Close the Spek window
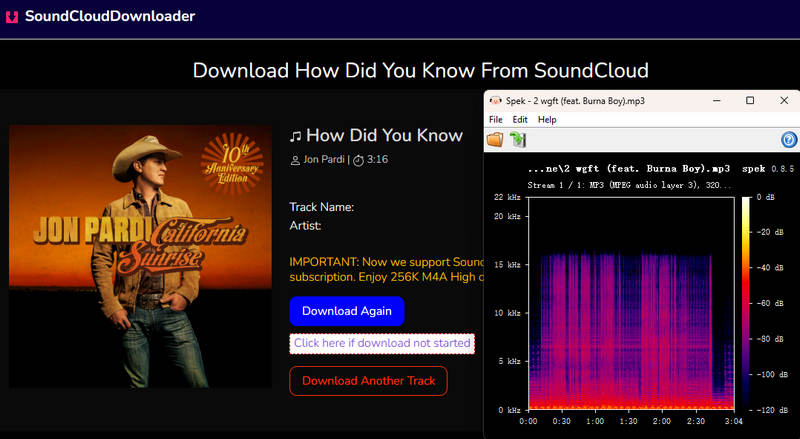This screenshot has width=800, height=439. tap(784, 101)
